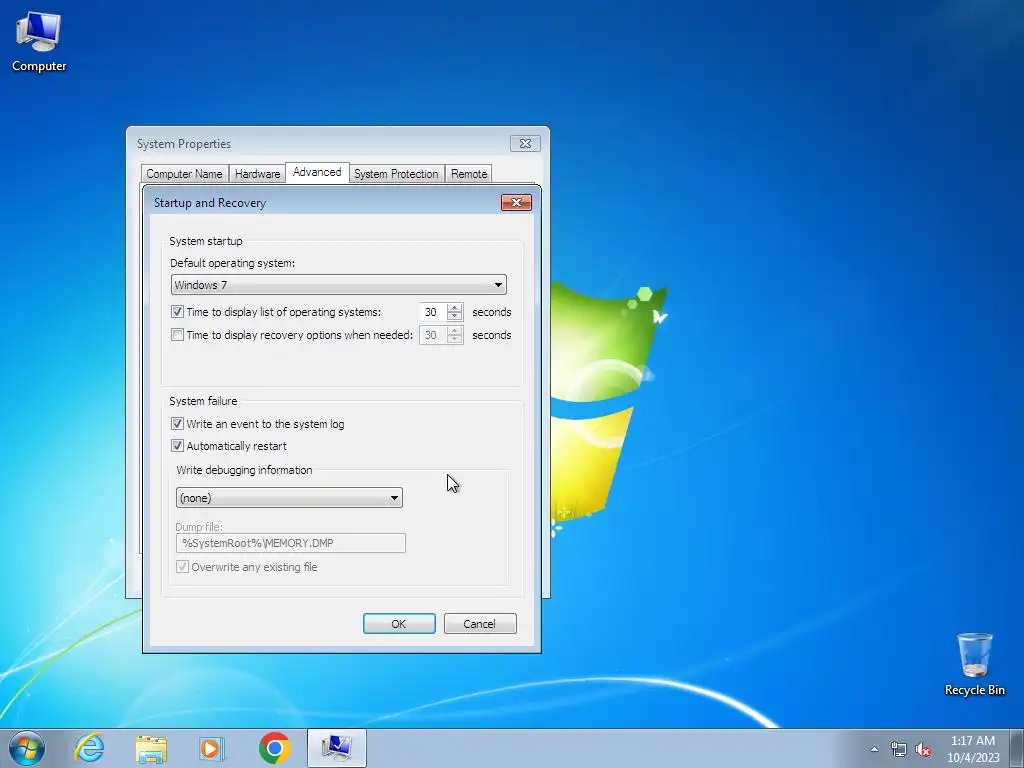The width and height of the screenshot is (1024, 768).
Task: Switch to Remote tab
Action: click(469, 174)
